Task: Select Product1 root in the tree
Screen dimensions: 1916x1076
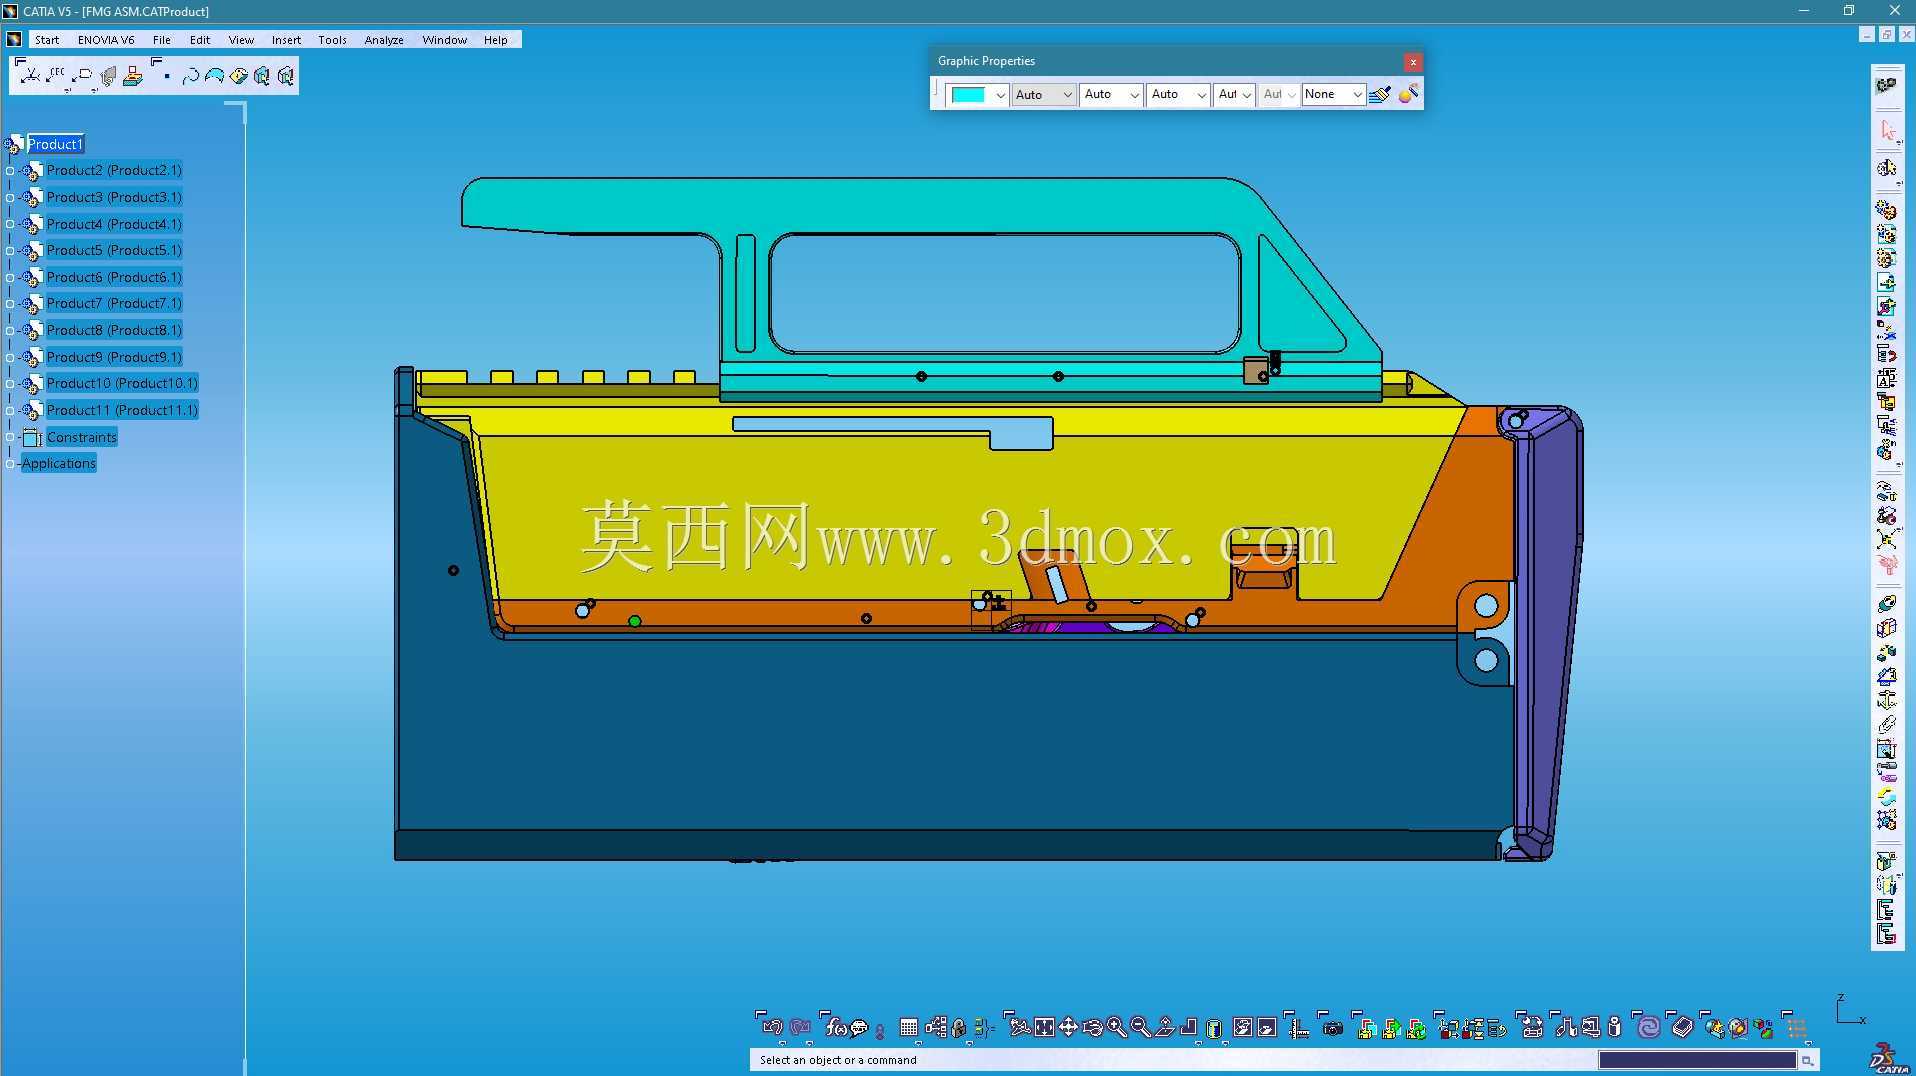Action: 55,144
